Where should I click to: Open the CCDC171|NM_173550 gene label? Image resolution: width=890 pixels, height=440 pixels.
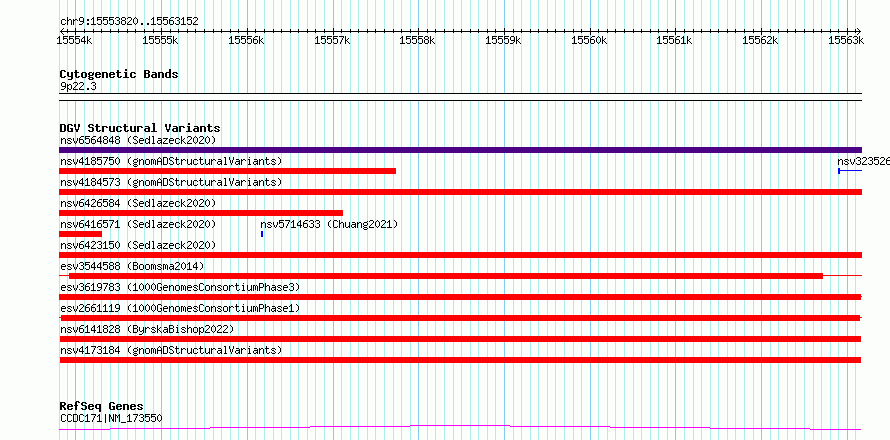(111, 418)
